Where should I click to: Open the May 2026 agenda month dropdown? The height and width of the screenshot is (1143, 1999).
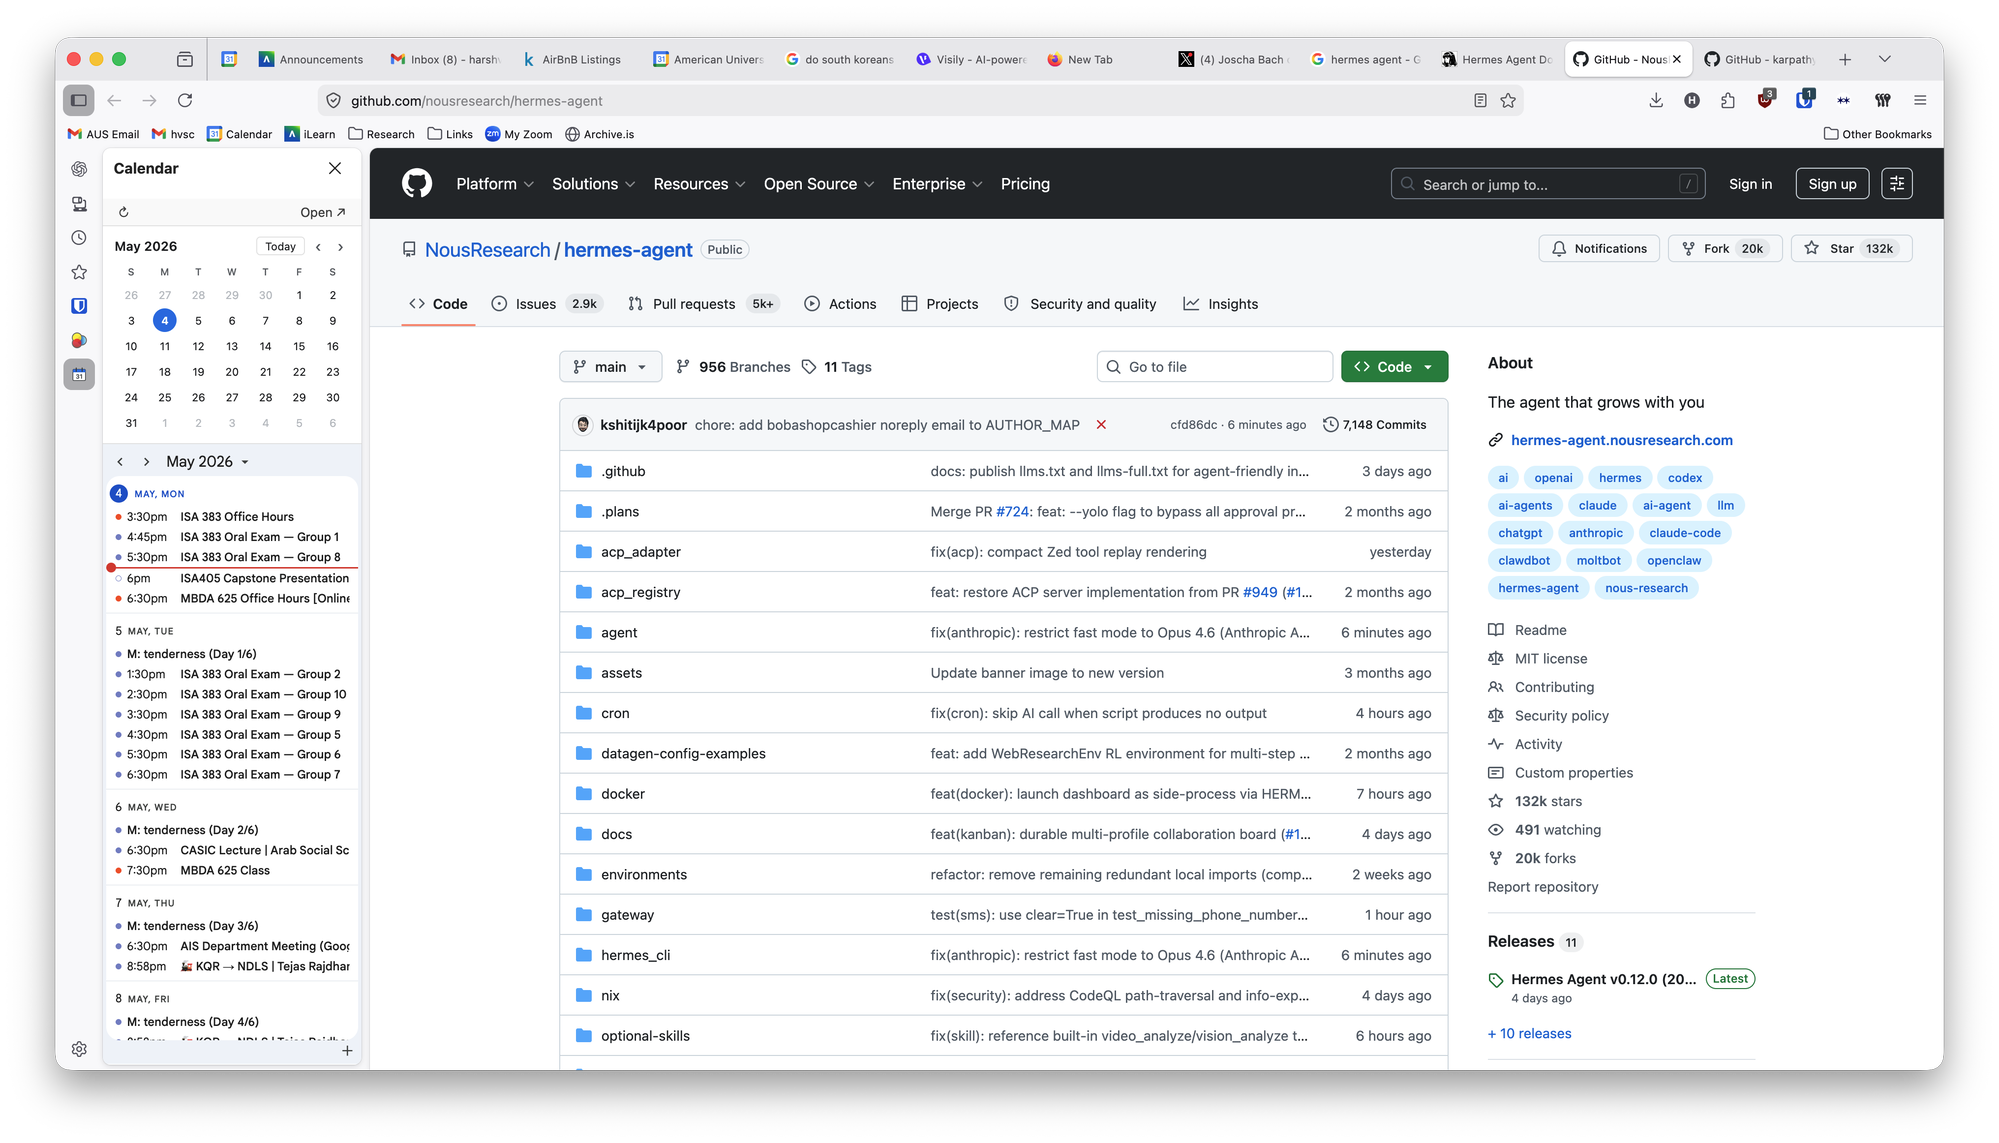click(x=208, y=462)
